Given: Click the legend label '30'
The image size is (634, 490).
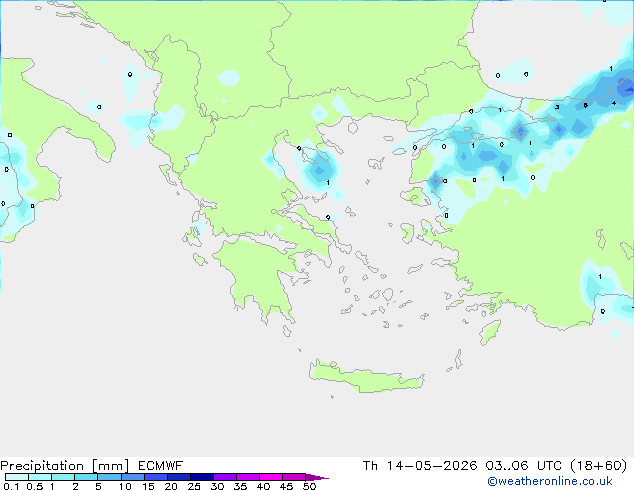Looking at the screenshot, I should 217,486.
